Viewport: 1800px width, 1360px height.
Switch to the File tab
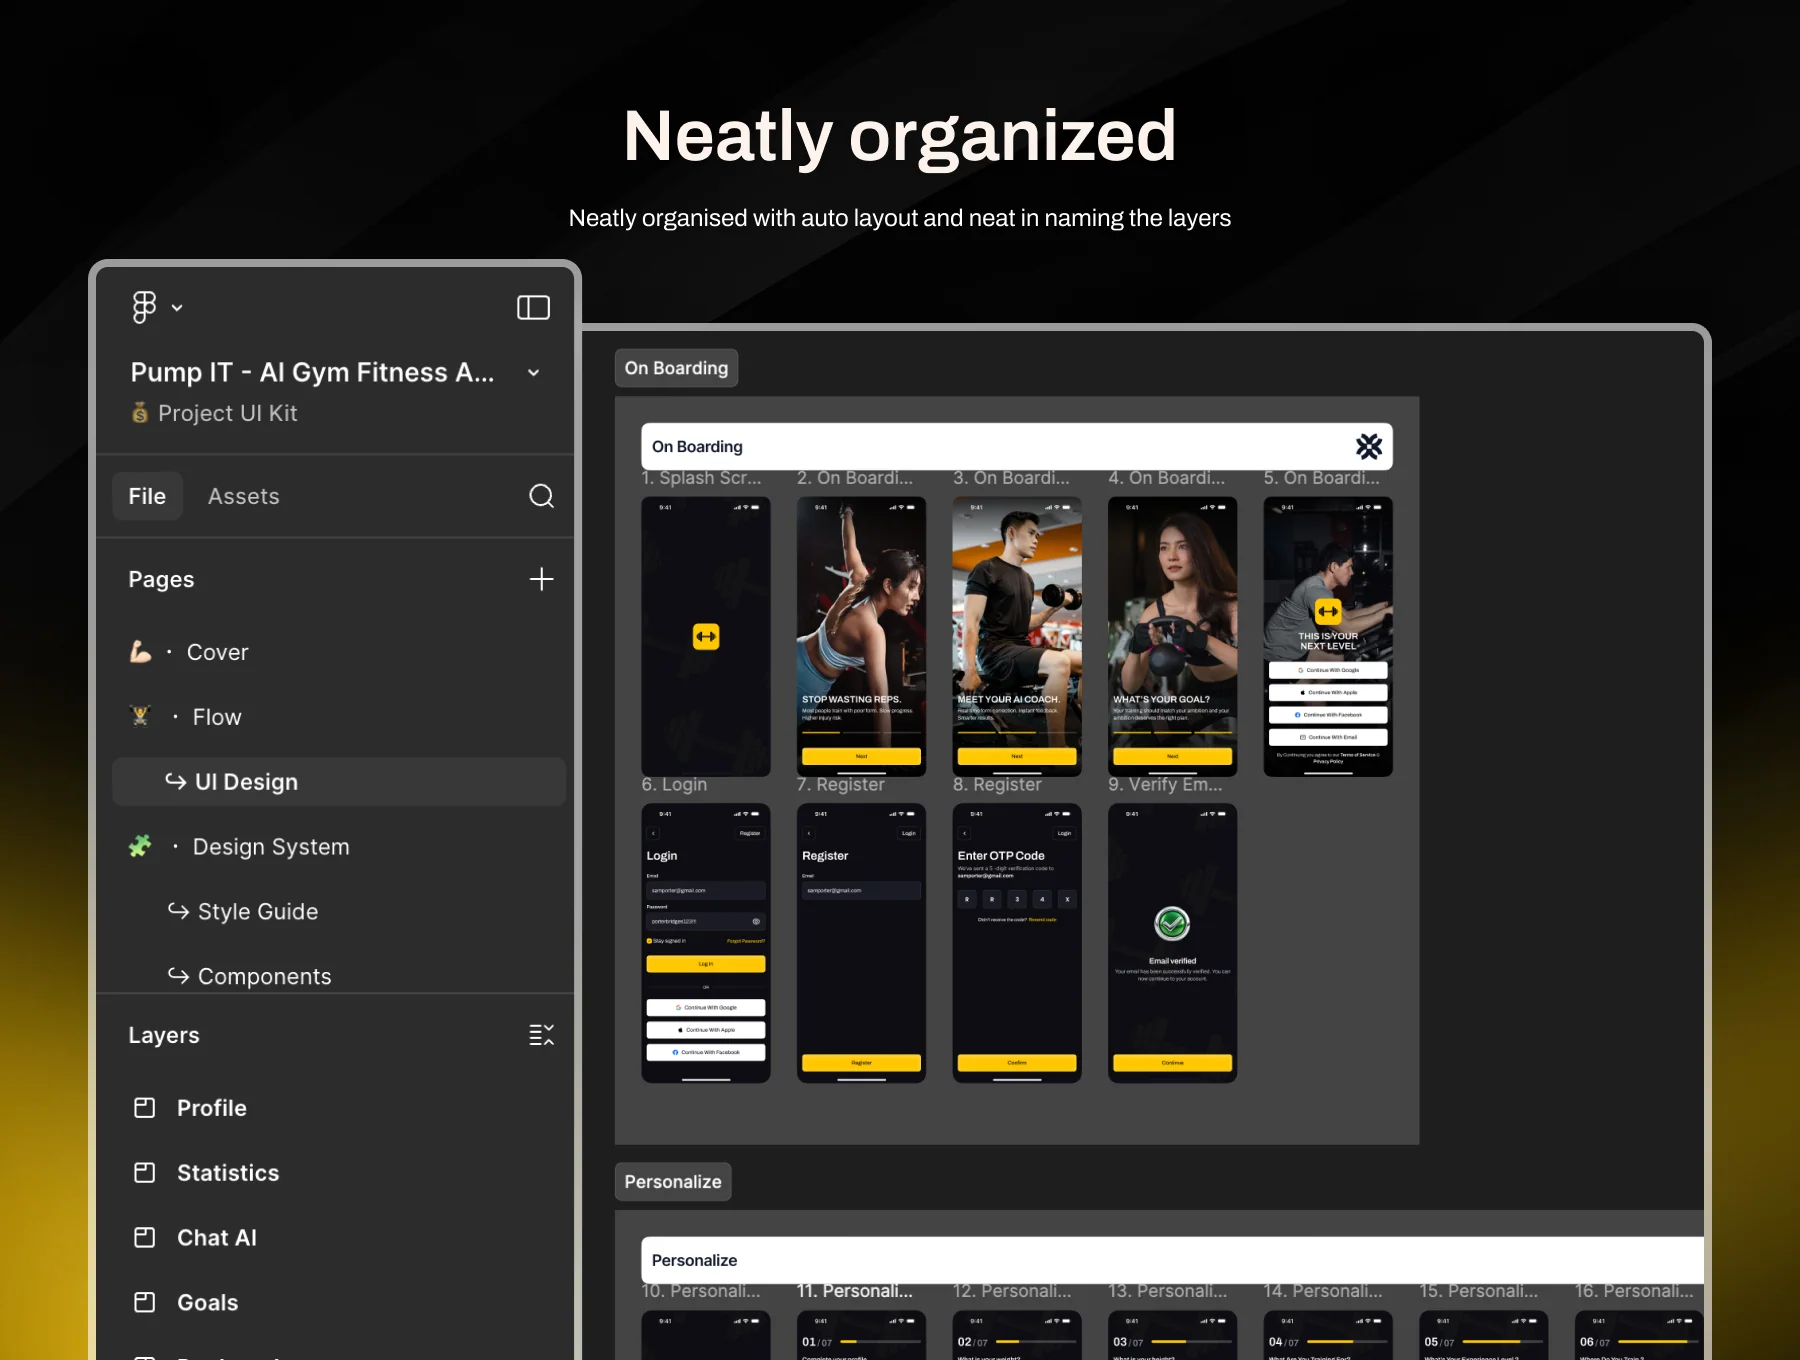[147, 496]
